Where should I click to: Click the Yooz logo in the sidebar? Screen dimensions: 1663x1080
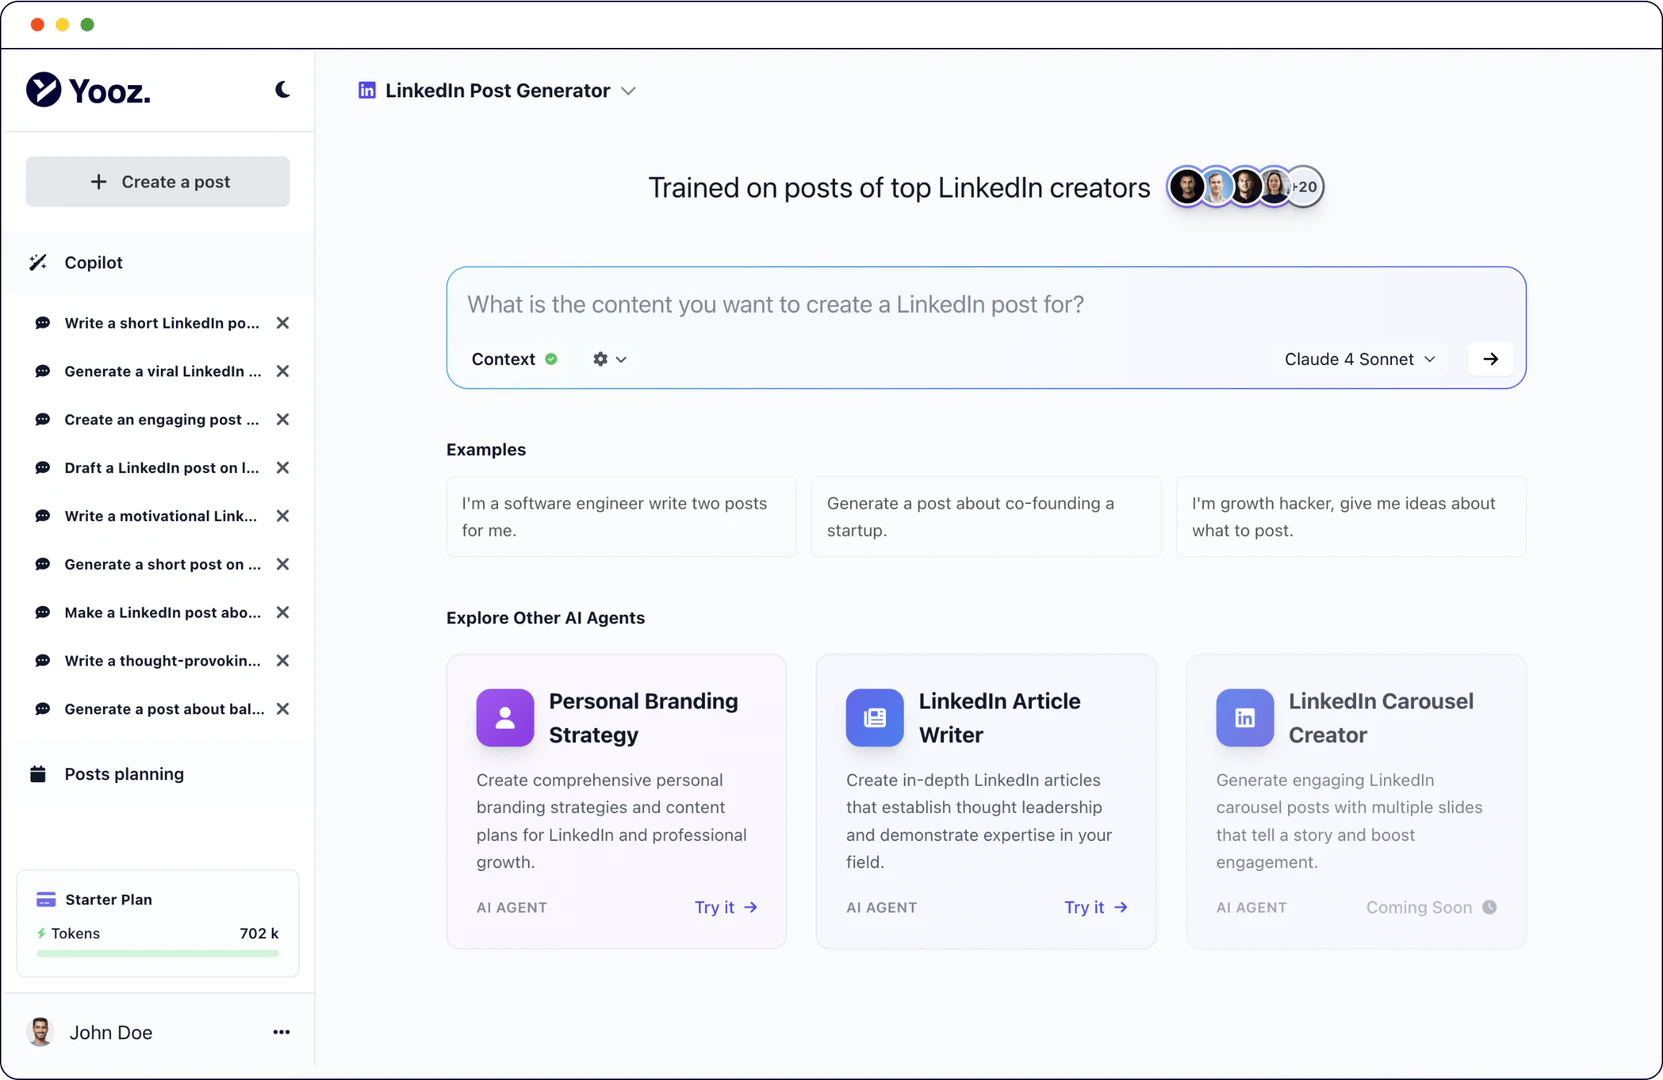click(88, 91)
